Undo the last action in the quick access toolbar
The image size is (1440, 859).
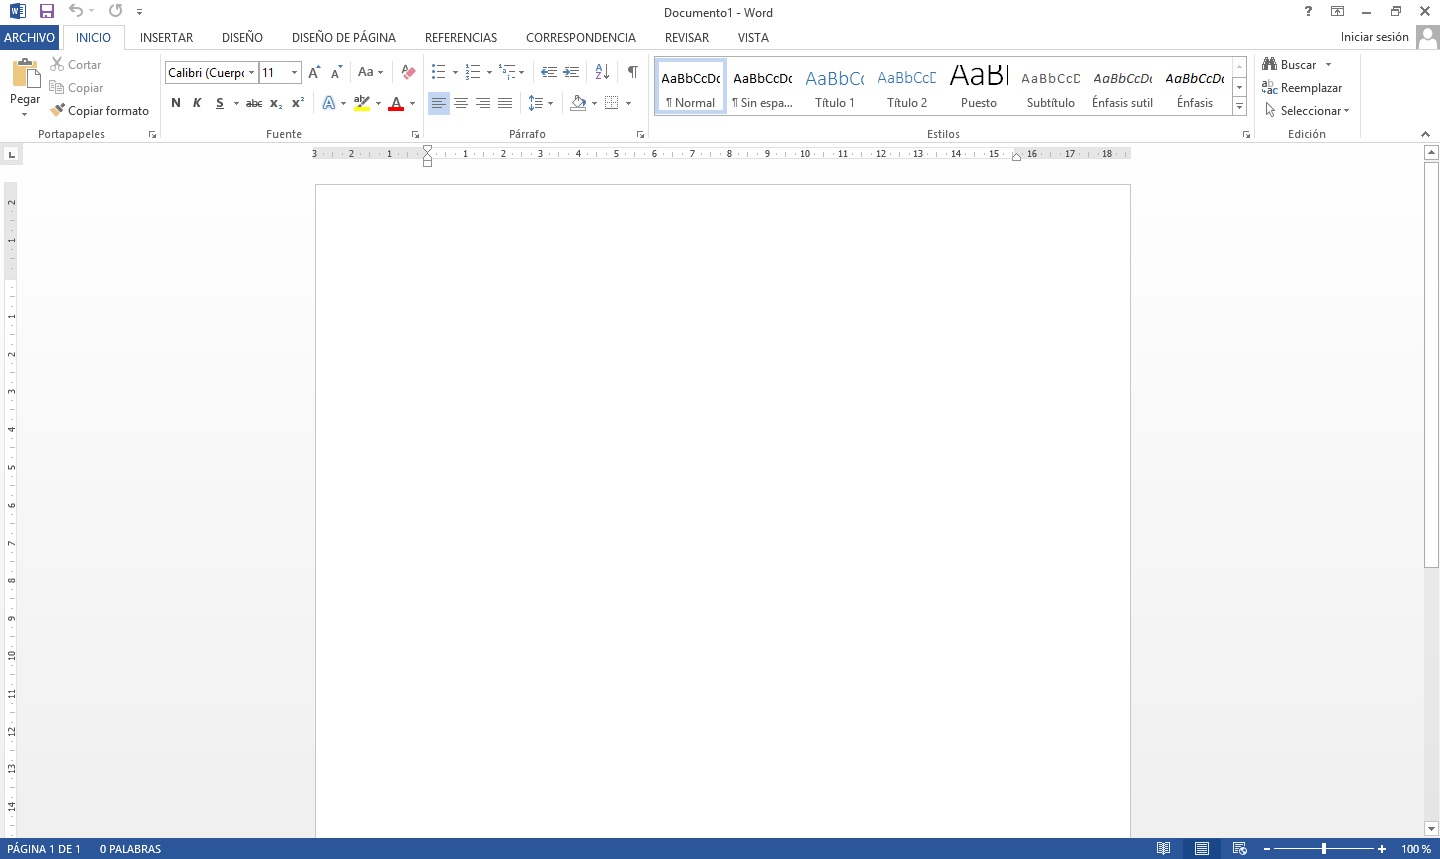pos(75,11)
